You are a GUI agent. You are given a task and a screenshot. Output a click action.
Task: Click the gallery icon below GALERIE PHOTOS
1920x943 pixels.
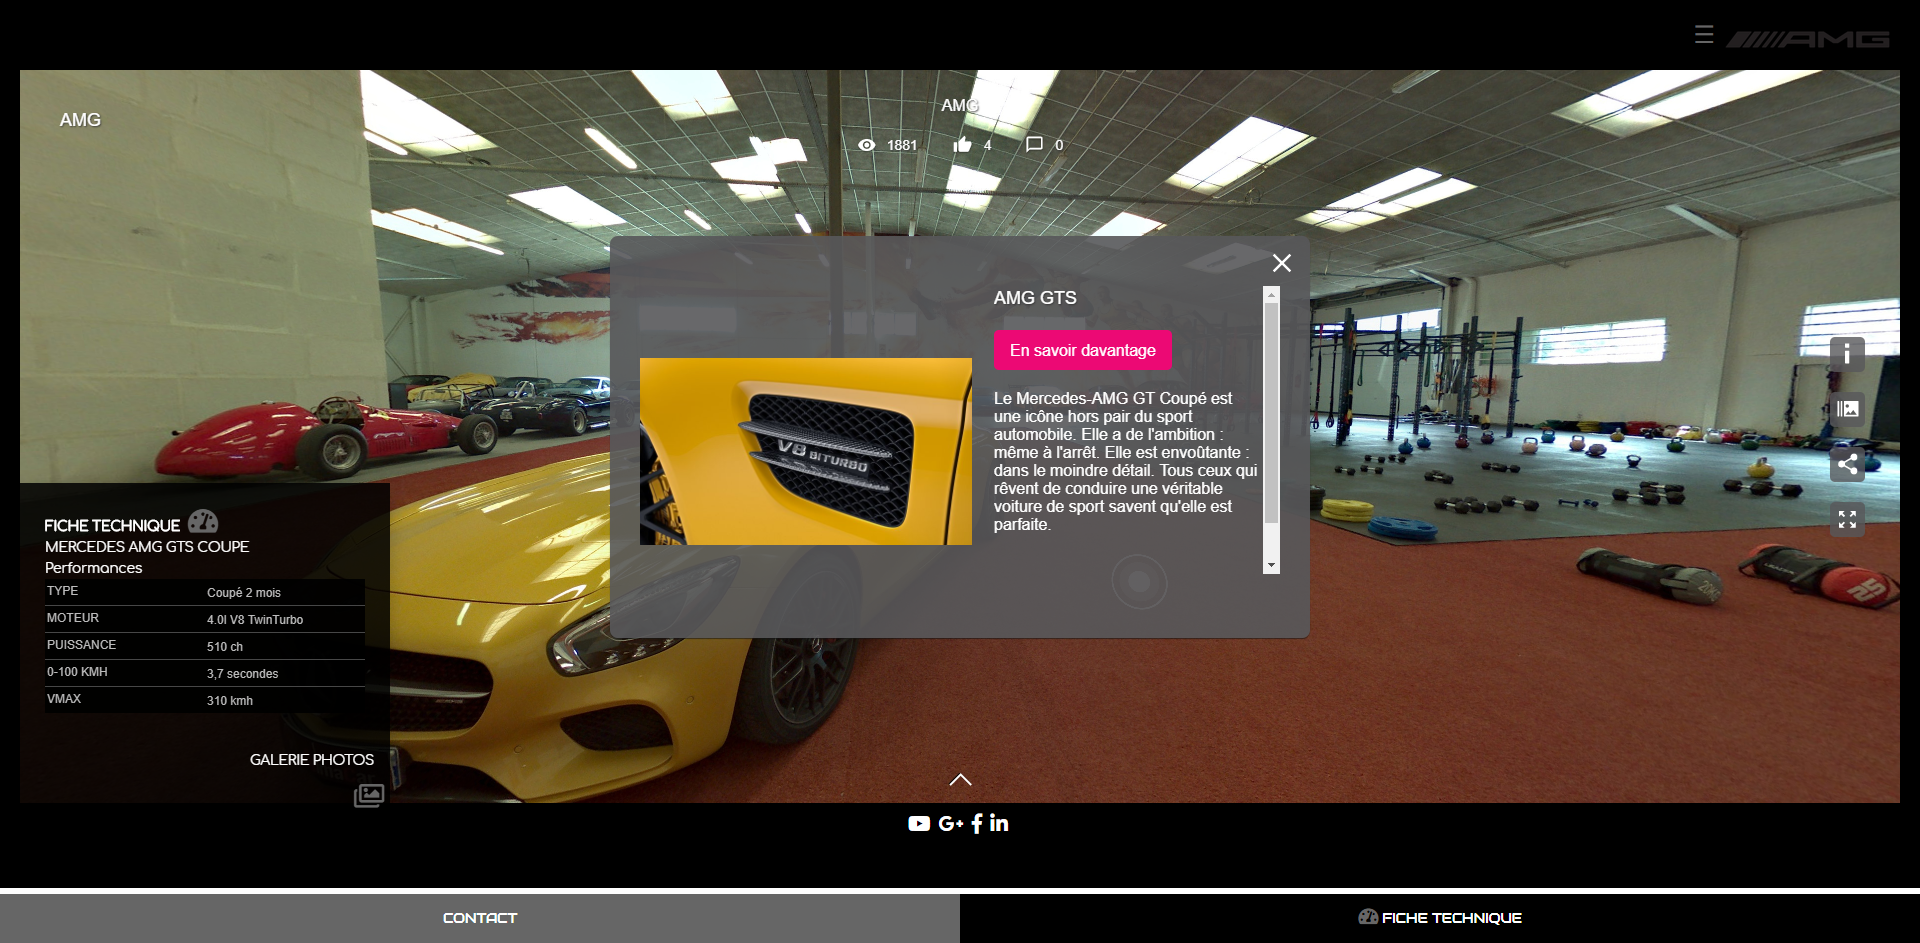point(369,795)
